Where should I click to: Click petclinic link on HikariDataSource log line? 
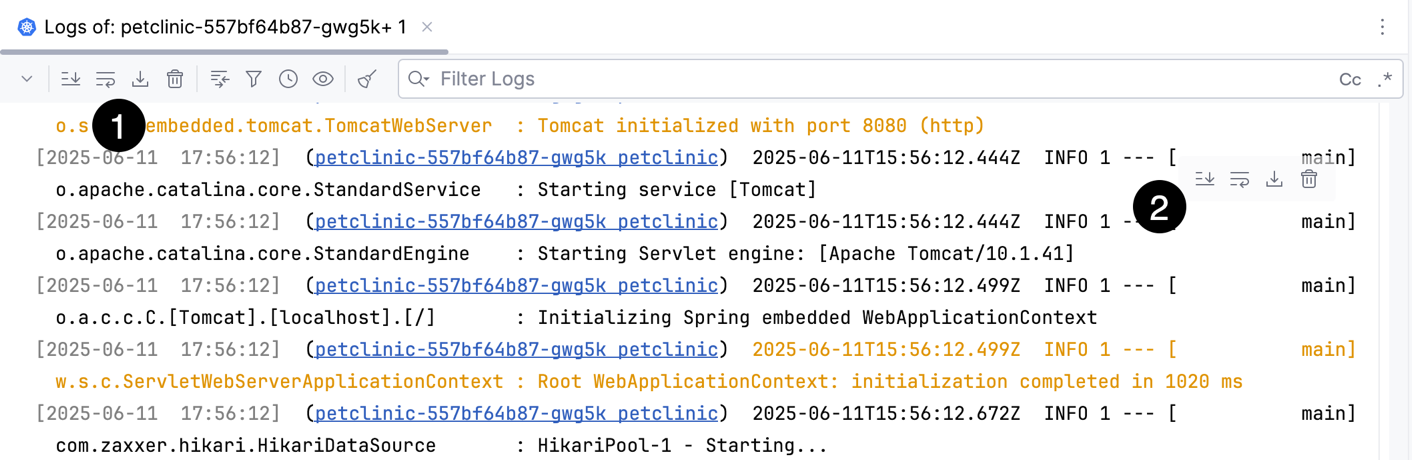tap(516, 414)
